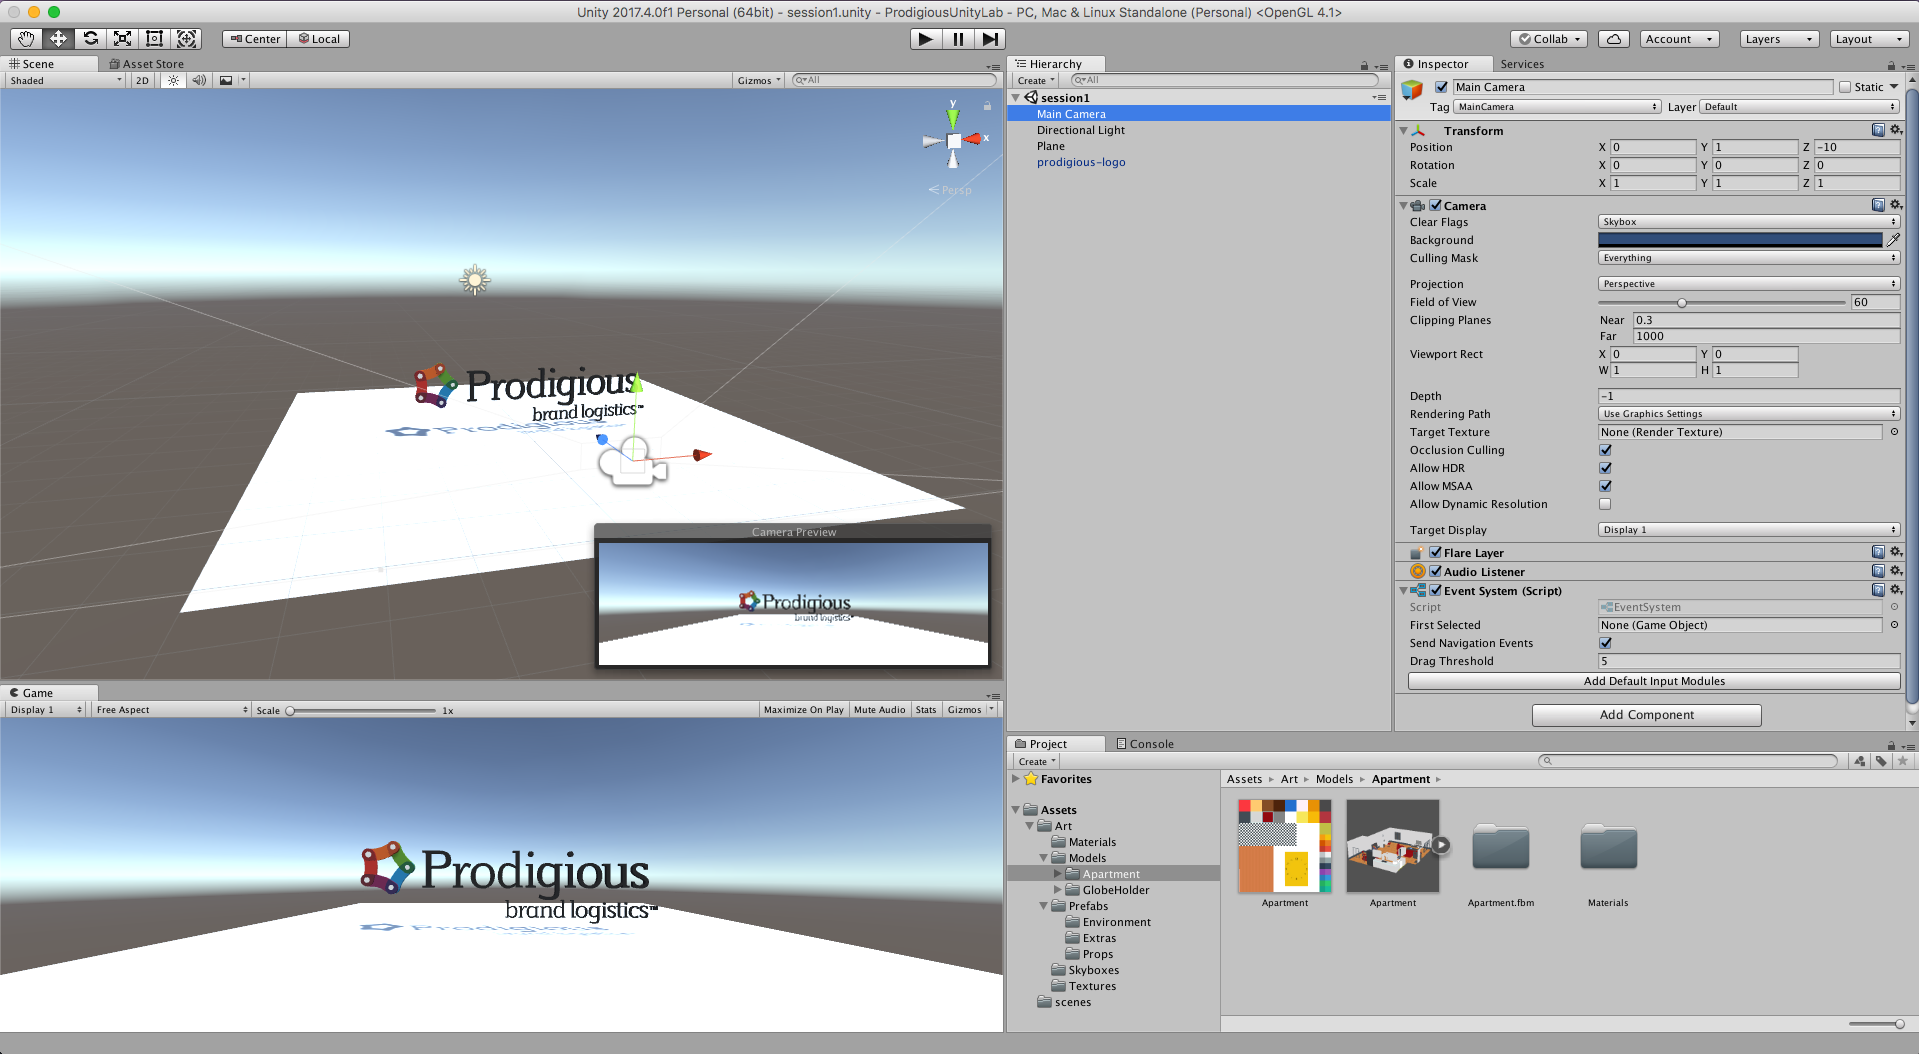Click Add Default Input Modules
This screenshot has width=1919, height=1054.
1654,681
